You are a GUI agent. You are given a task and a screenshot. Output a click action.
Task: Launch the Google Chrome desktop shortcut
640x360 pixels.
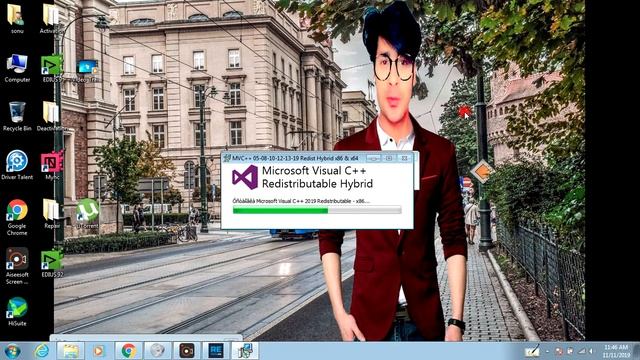coord(17,217)
